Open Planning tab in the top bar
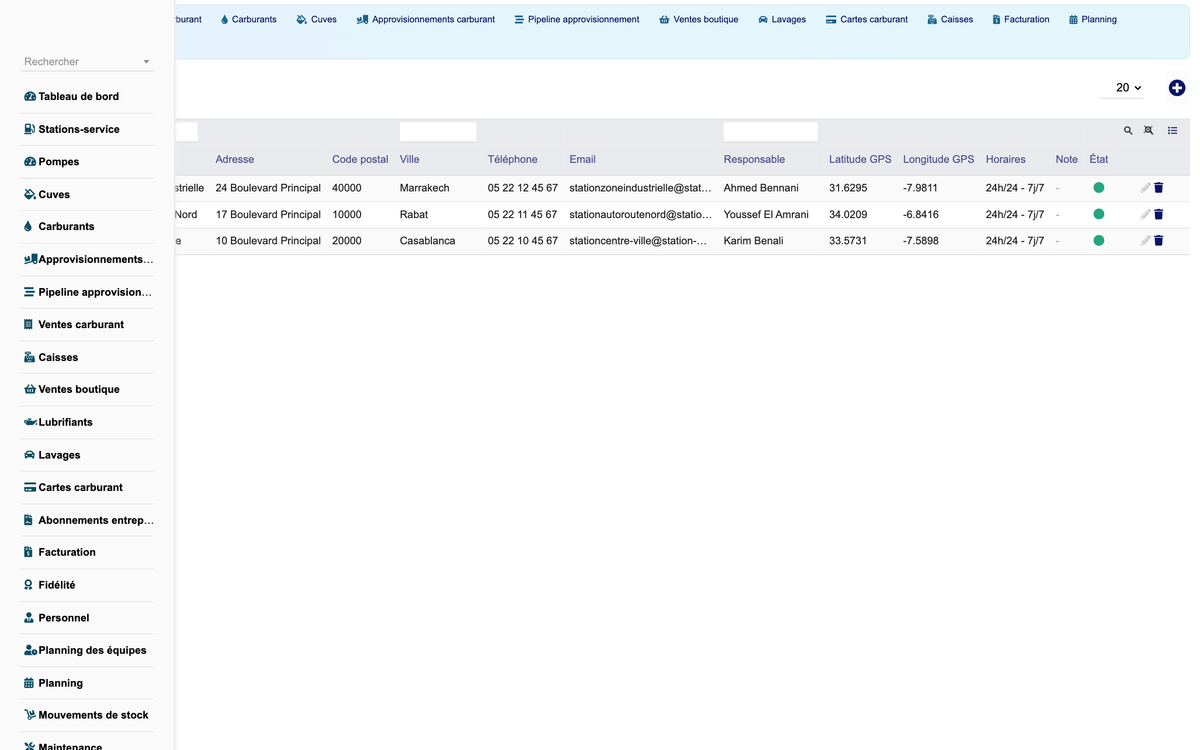Screen dimensions: 1200x750 pyautogui.click(x=1093, y=19)
